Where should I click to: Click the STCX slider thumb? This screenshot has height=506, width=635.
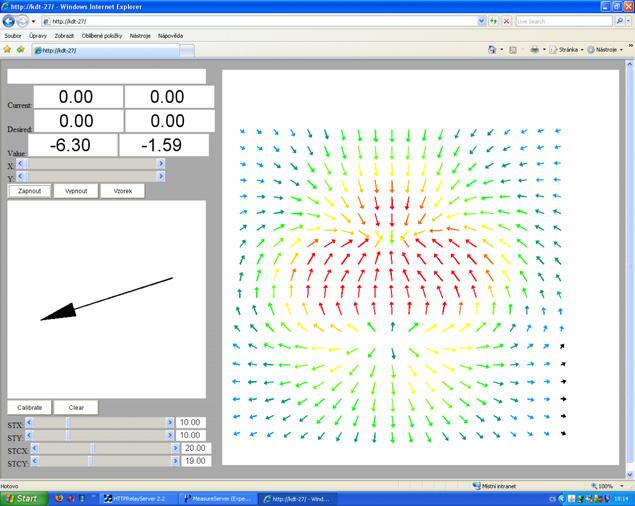click(x=93, y=448)
